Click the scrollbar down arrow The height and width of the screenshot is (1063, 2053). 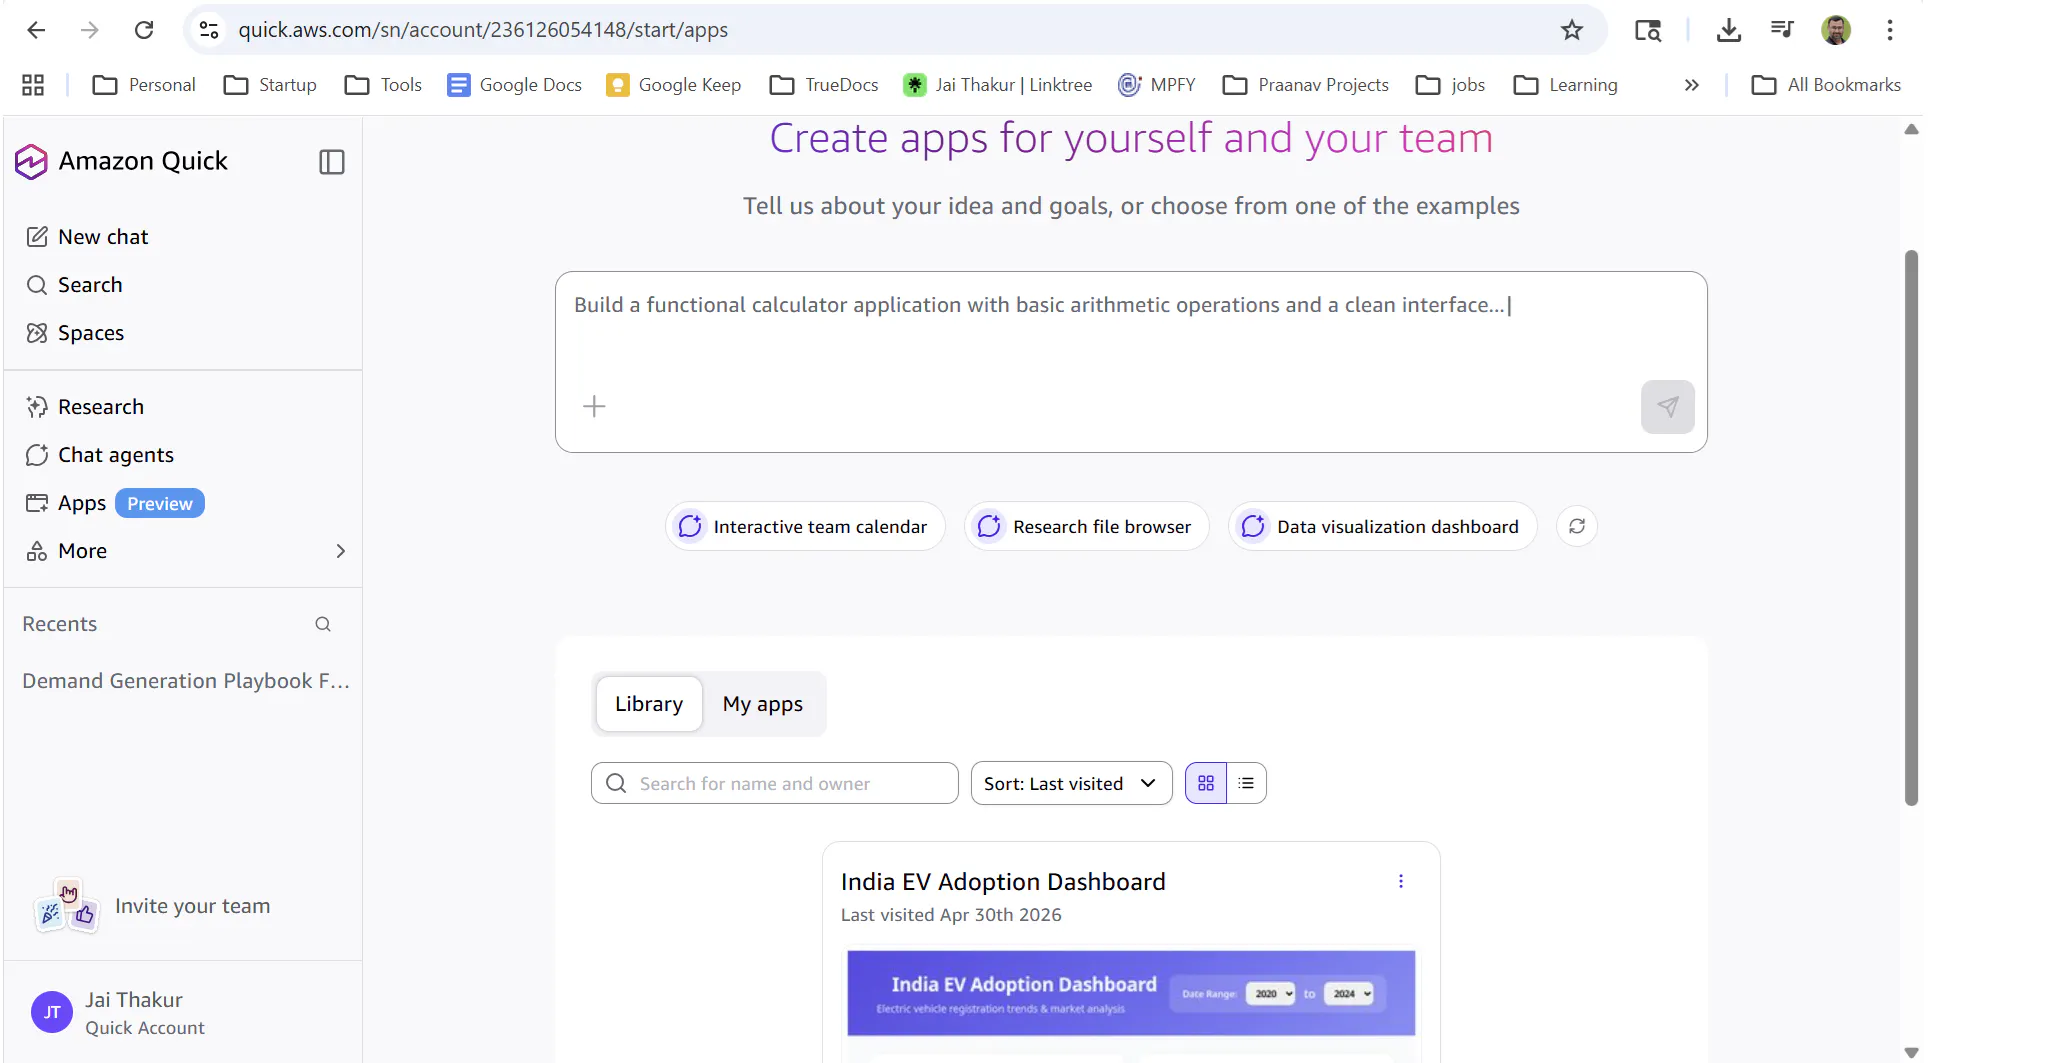1911,1052
